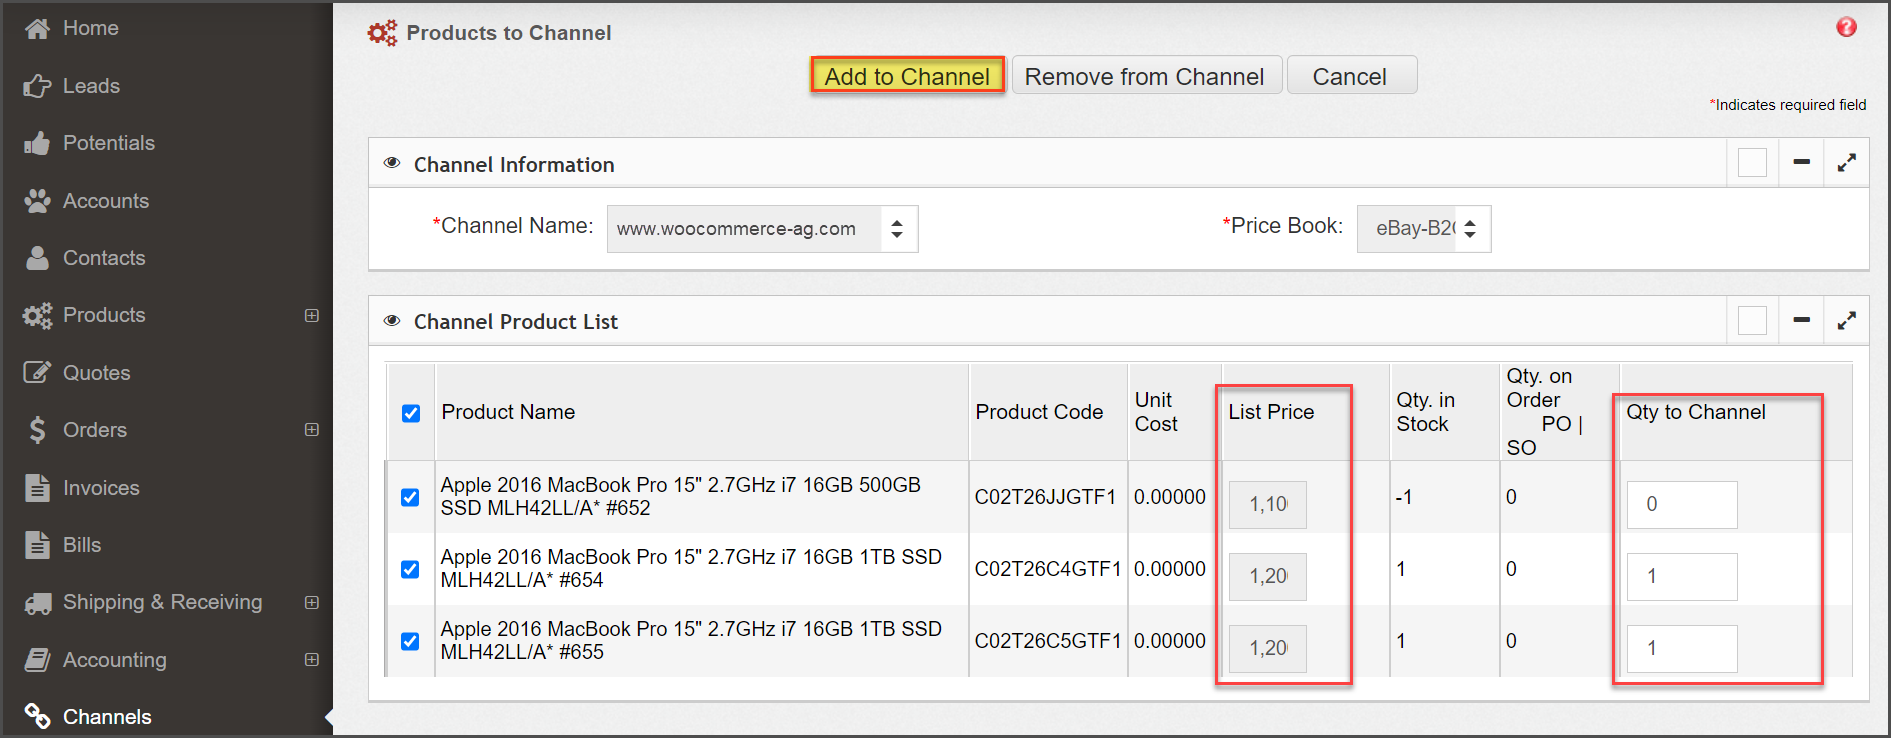
Task: Click the Bills document icon
Action: pos(37,545)
